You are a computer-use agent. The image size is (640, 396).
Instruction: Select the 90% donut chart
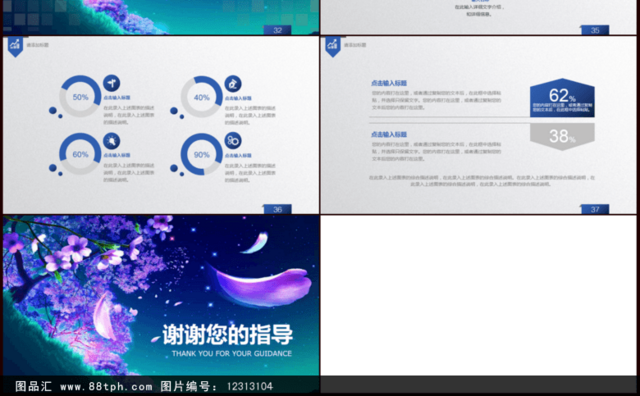pyautogui.click(x=202, y=154)
